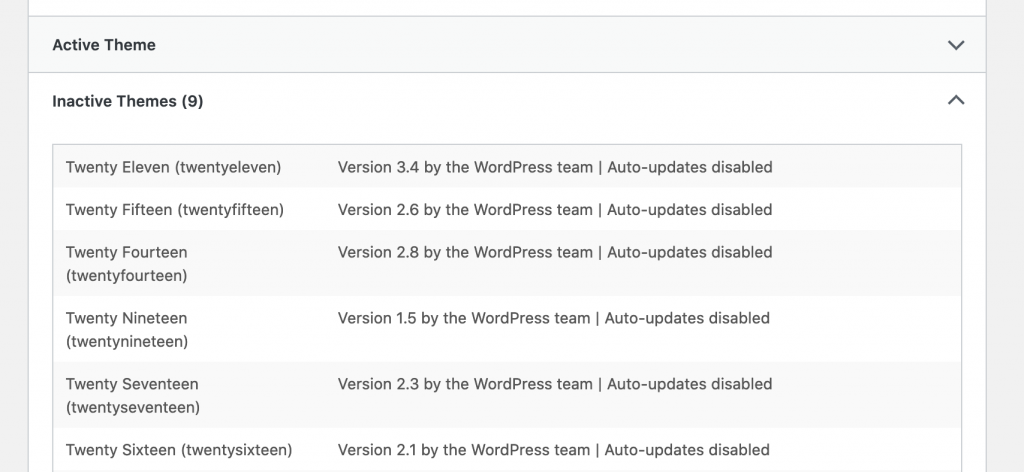Toggle the Inactive Themes (9) heading
The width and height of the screenshot is (1024, 472).
click(127, 101)
